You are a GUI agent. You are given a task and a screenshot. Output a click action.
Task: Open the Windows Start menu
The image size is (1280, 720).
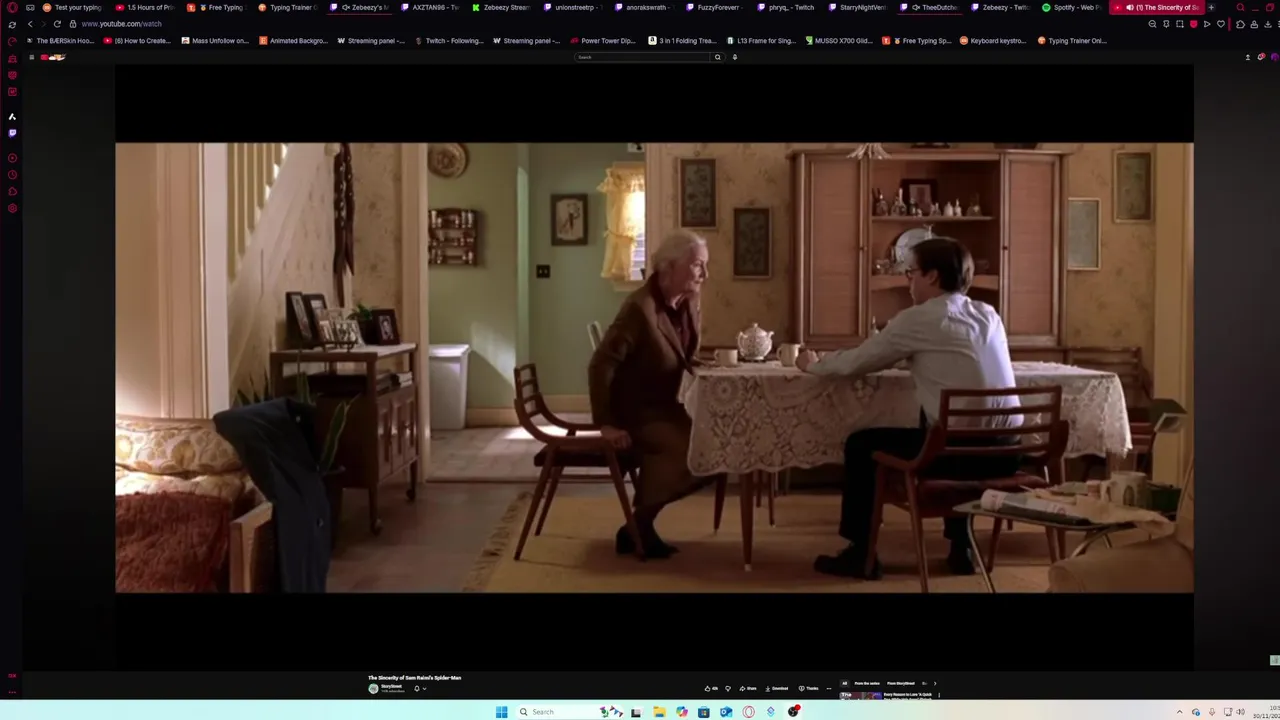(501, 712)
